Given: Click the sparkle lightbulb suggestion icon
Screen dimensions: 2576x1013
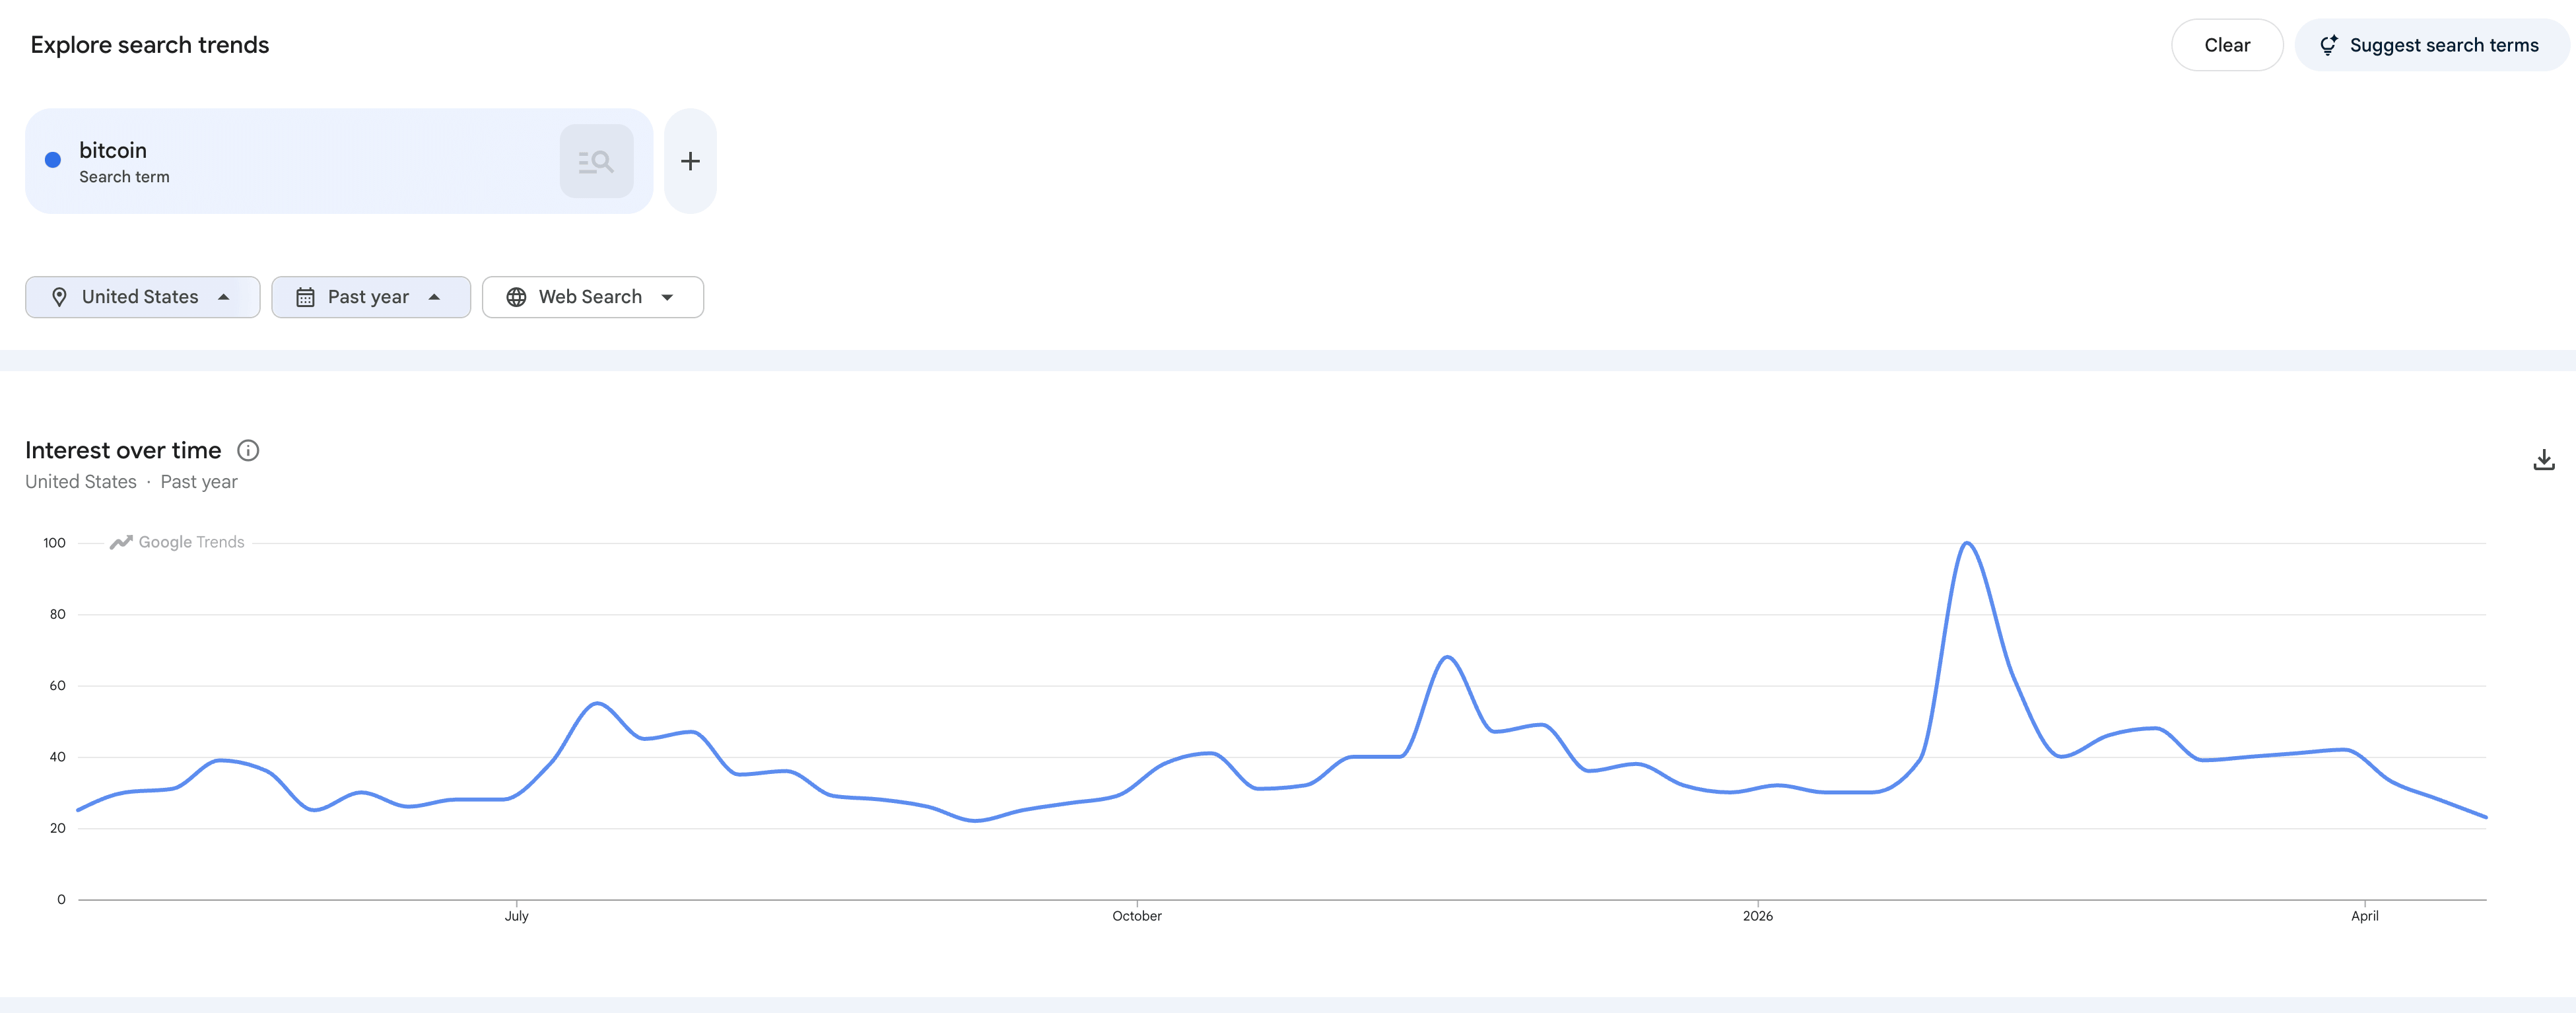Looking at the screenshot, I should point(2328,45).
